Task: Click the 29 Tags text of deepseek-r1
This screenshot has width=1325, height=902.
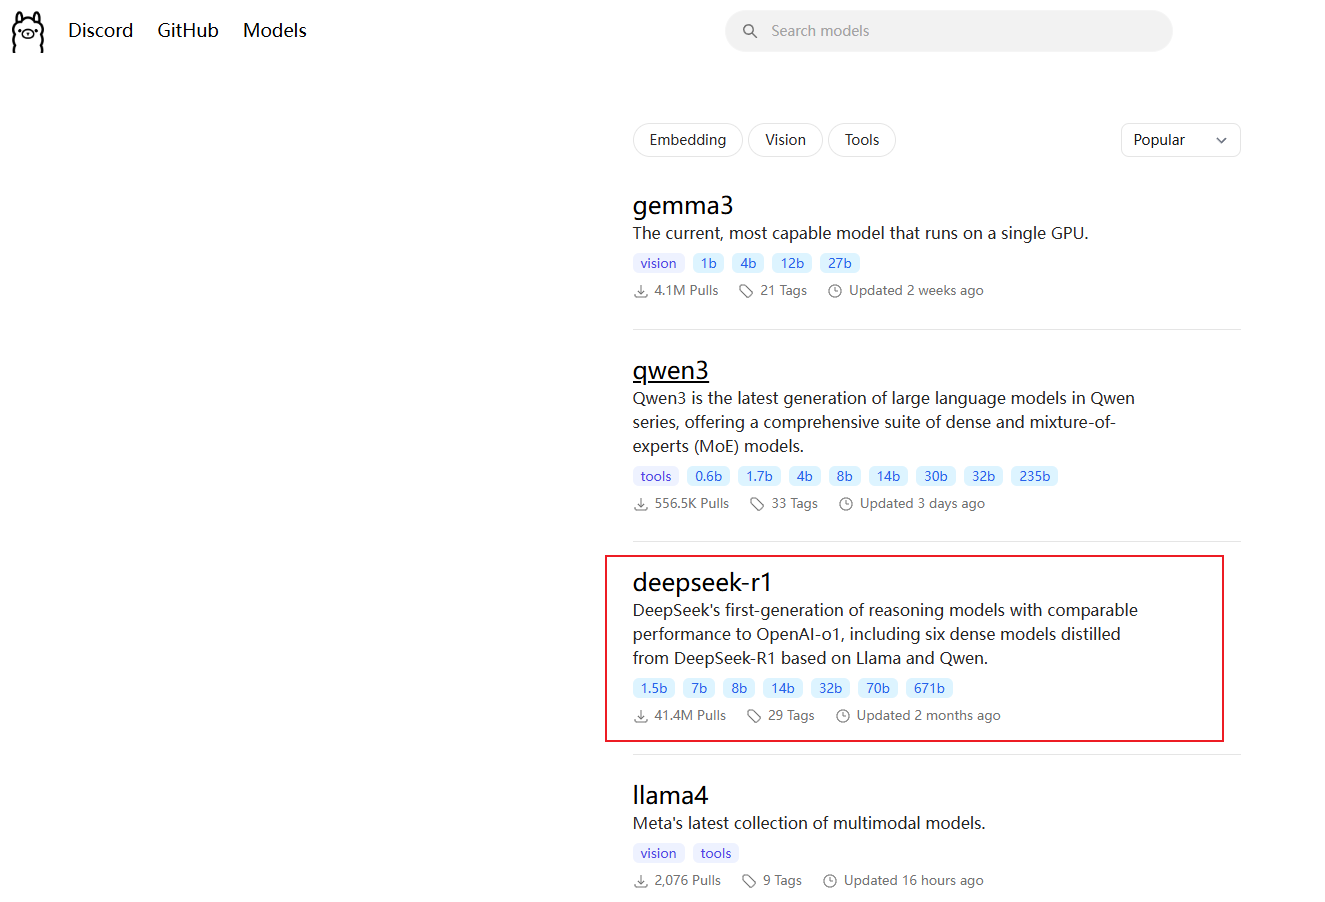Action: 791,716
